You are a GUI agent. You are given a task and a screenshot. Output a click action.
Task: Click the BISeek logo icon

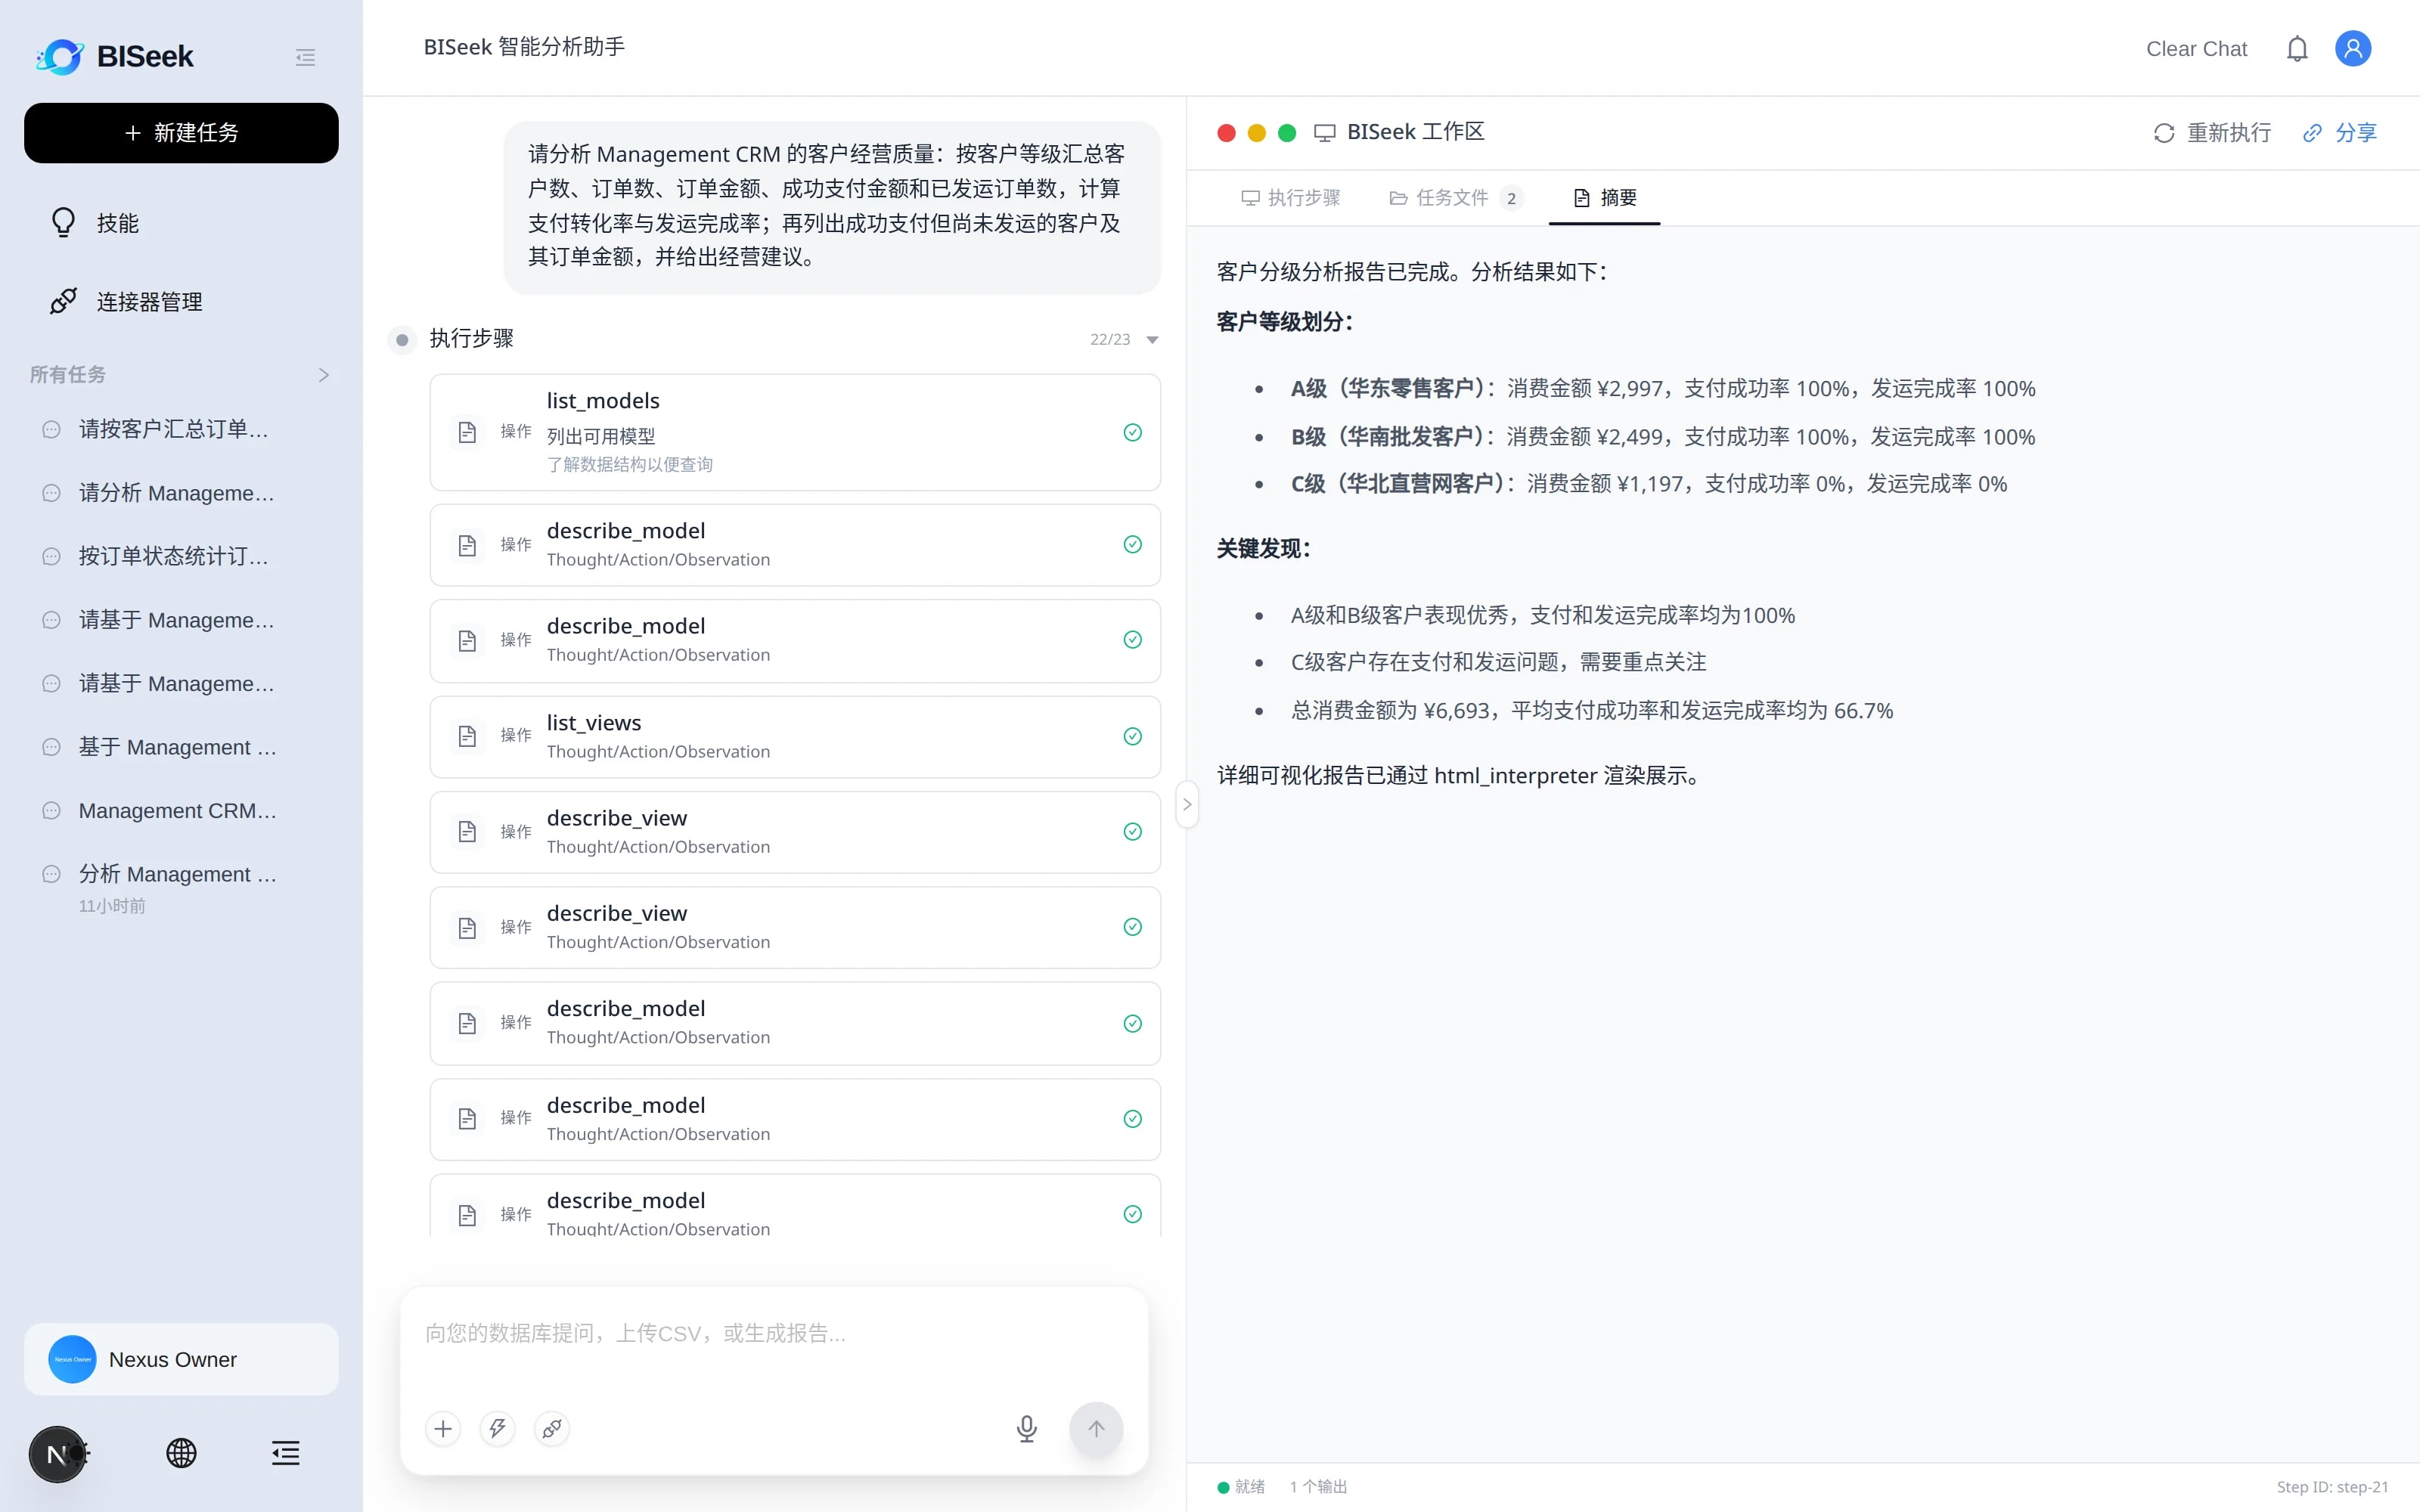click(60, 56)
